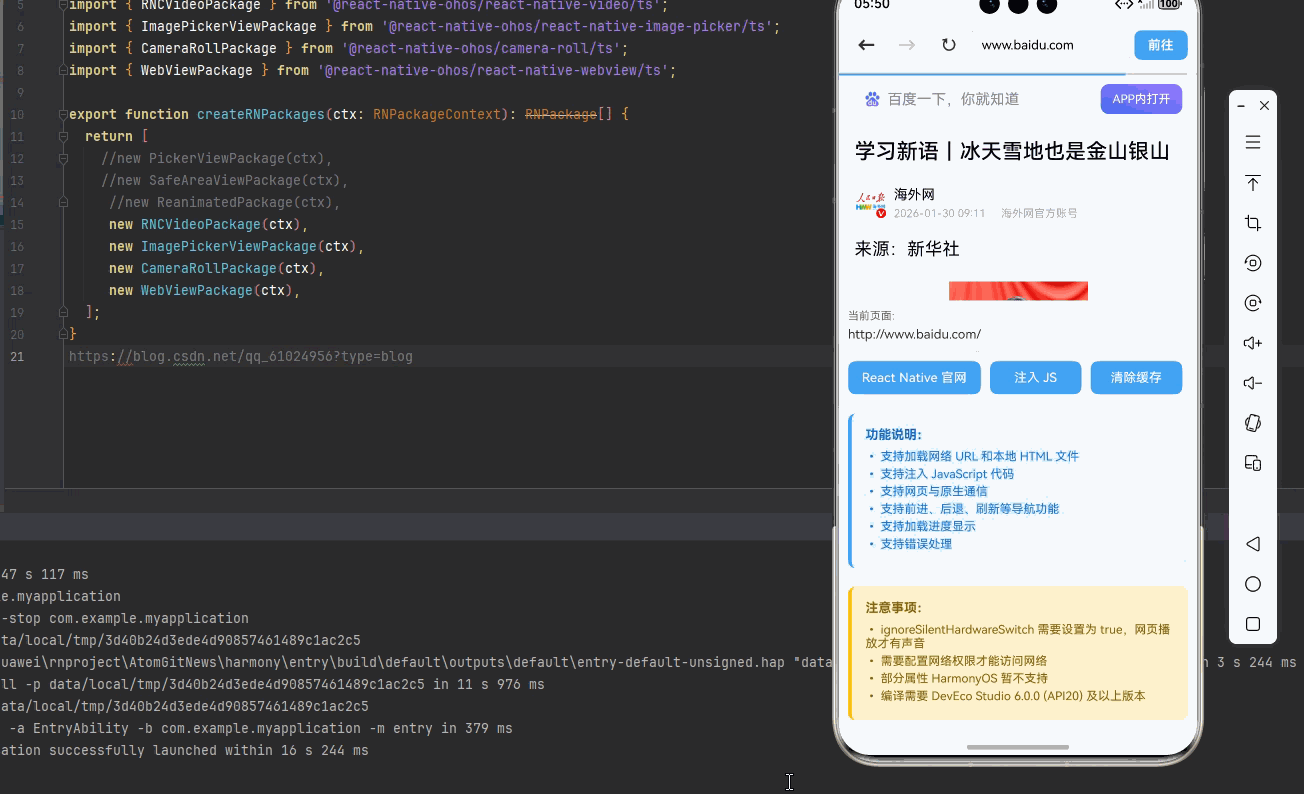Minimize the emulator side toolbar
This screenshot has width=1304, height=794.
[1241, 105]
